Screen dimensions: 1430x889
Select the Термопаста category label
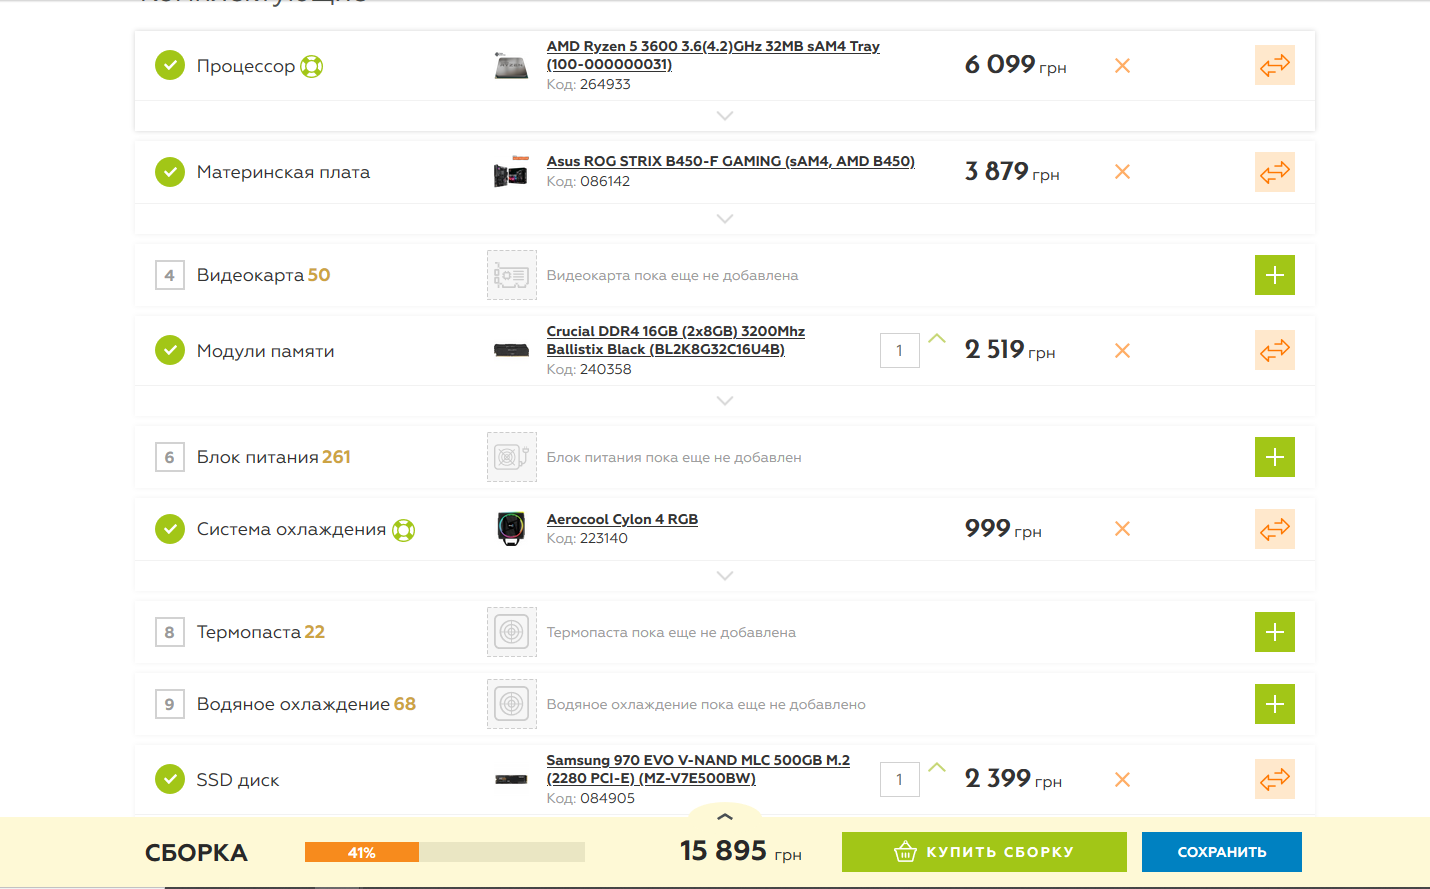249,632
